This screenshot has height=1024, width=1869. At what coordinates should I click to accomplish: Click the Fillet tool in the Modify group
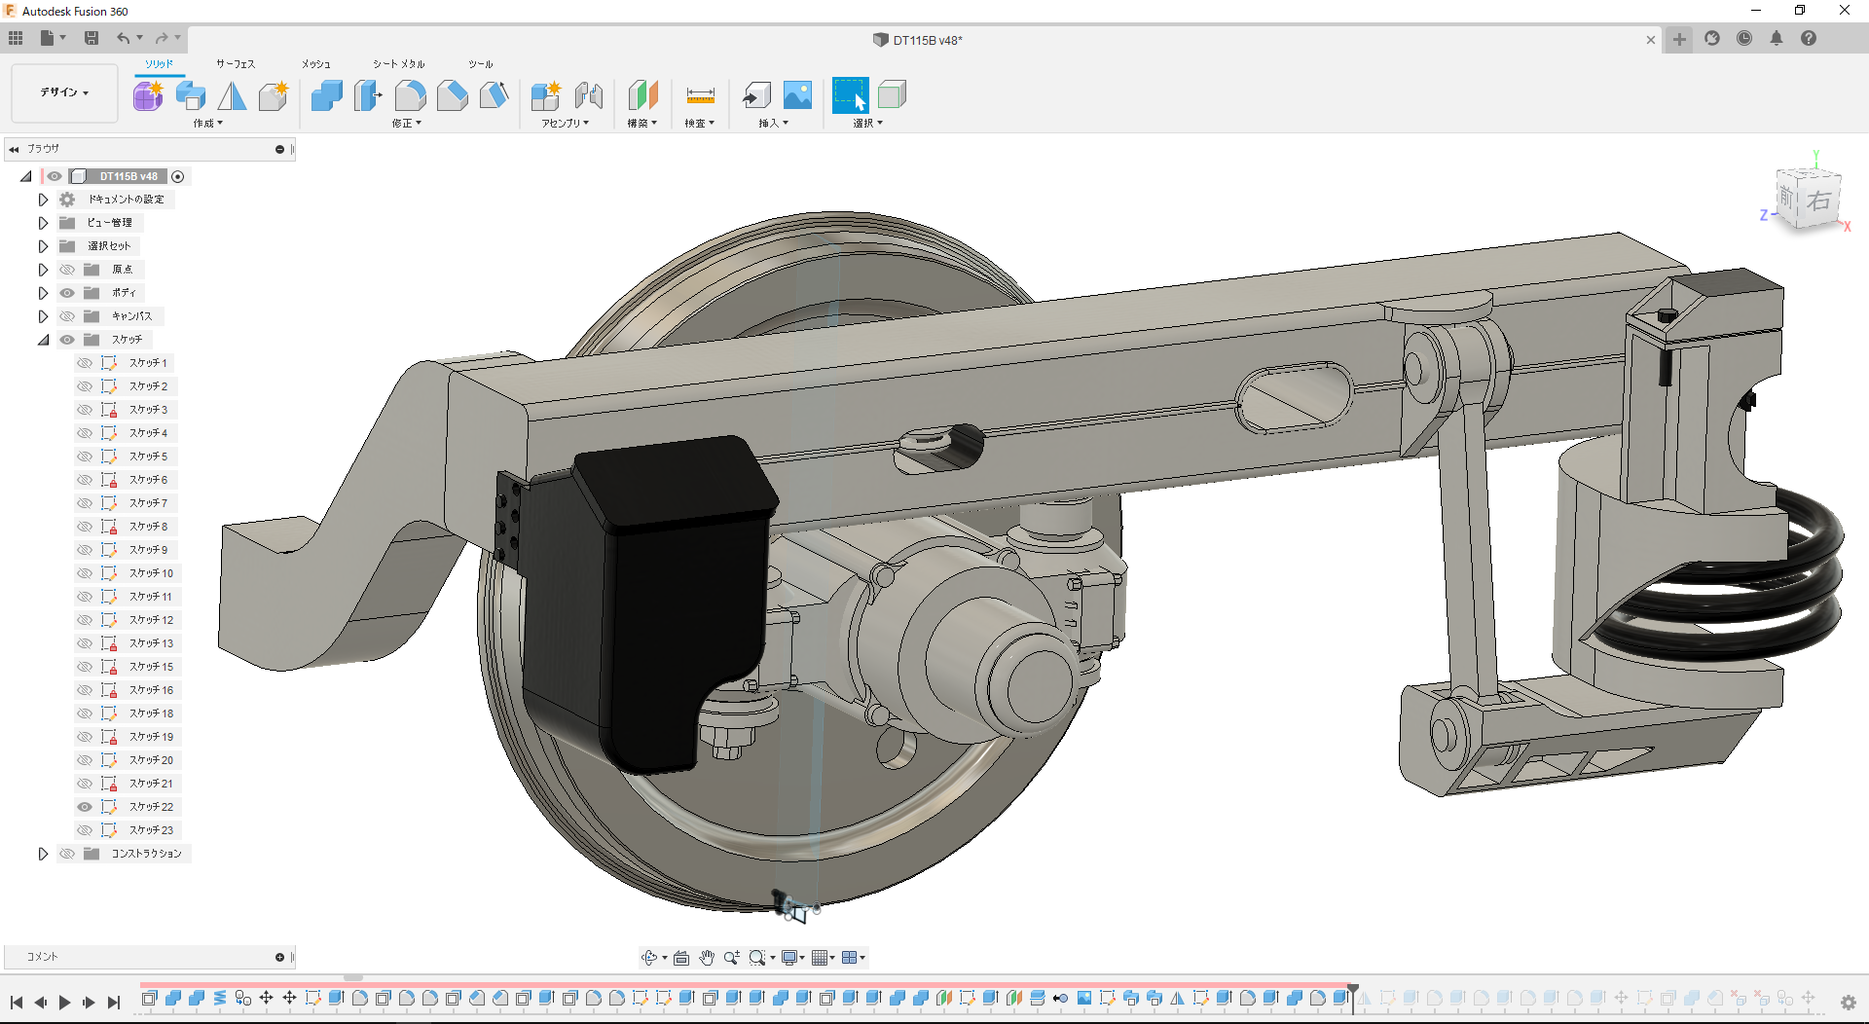(410, 96)
